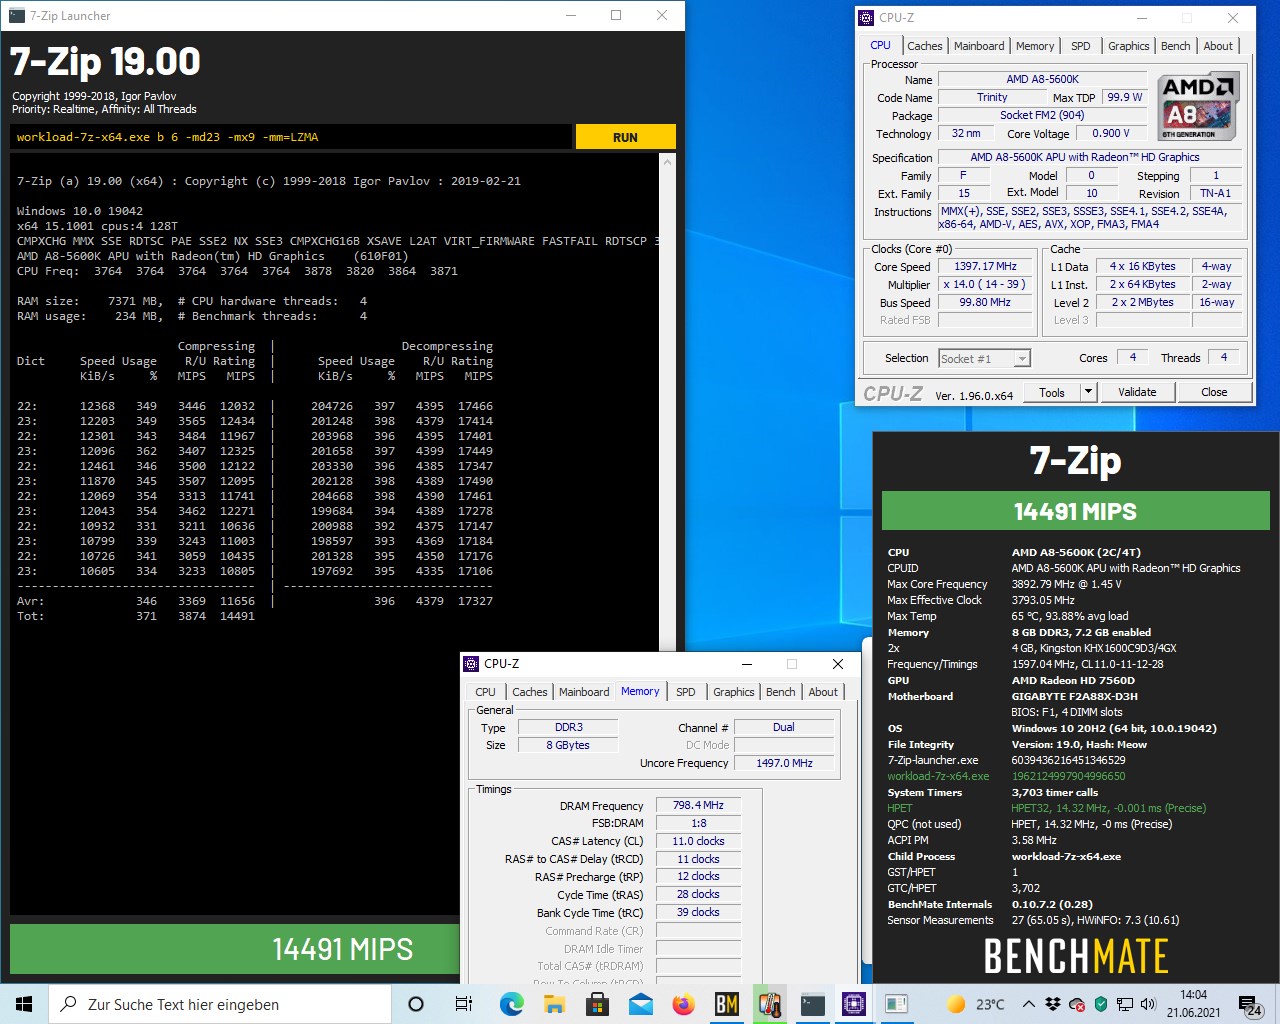Click the Validate button in CPU-Z
Image resolution: width=1280 pixels, height=1024 pixels.
pos(1137,392)
